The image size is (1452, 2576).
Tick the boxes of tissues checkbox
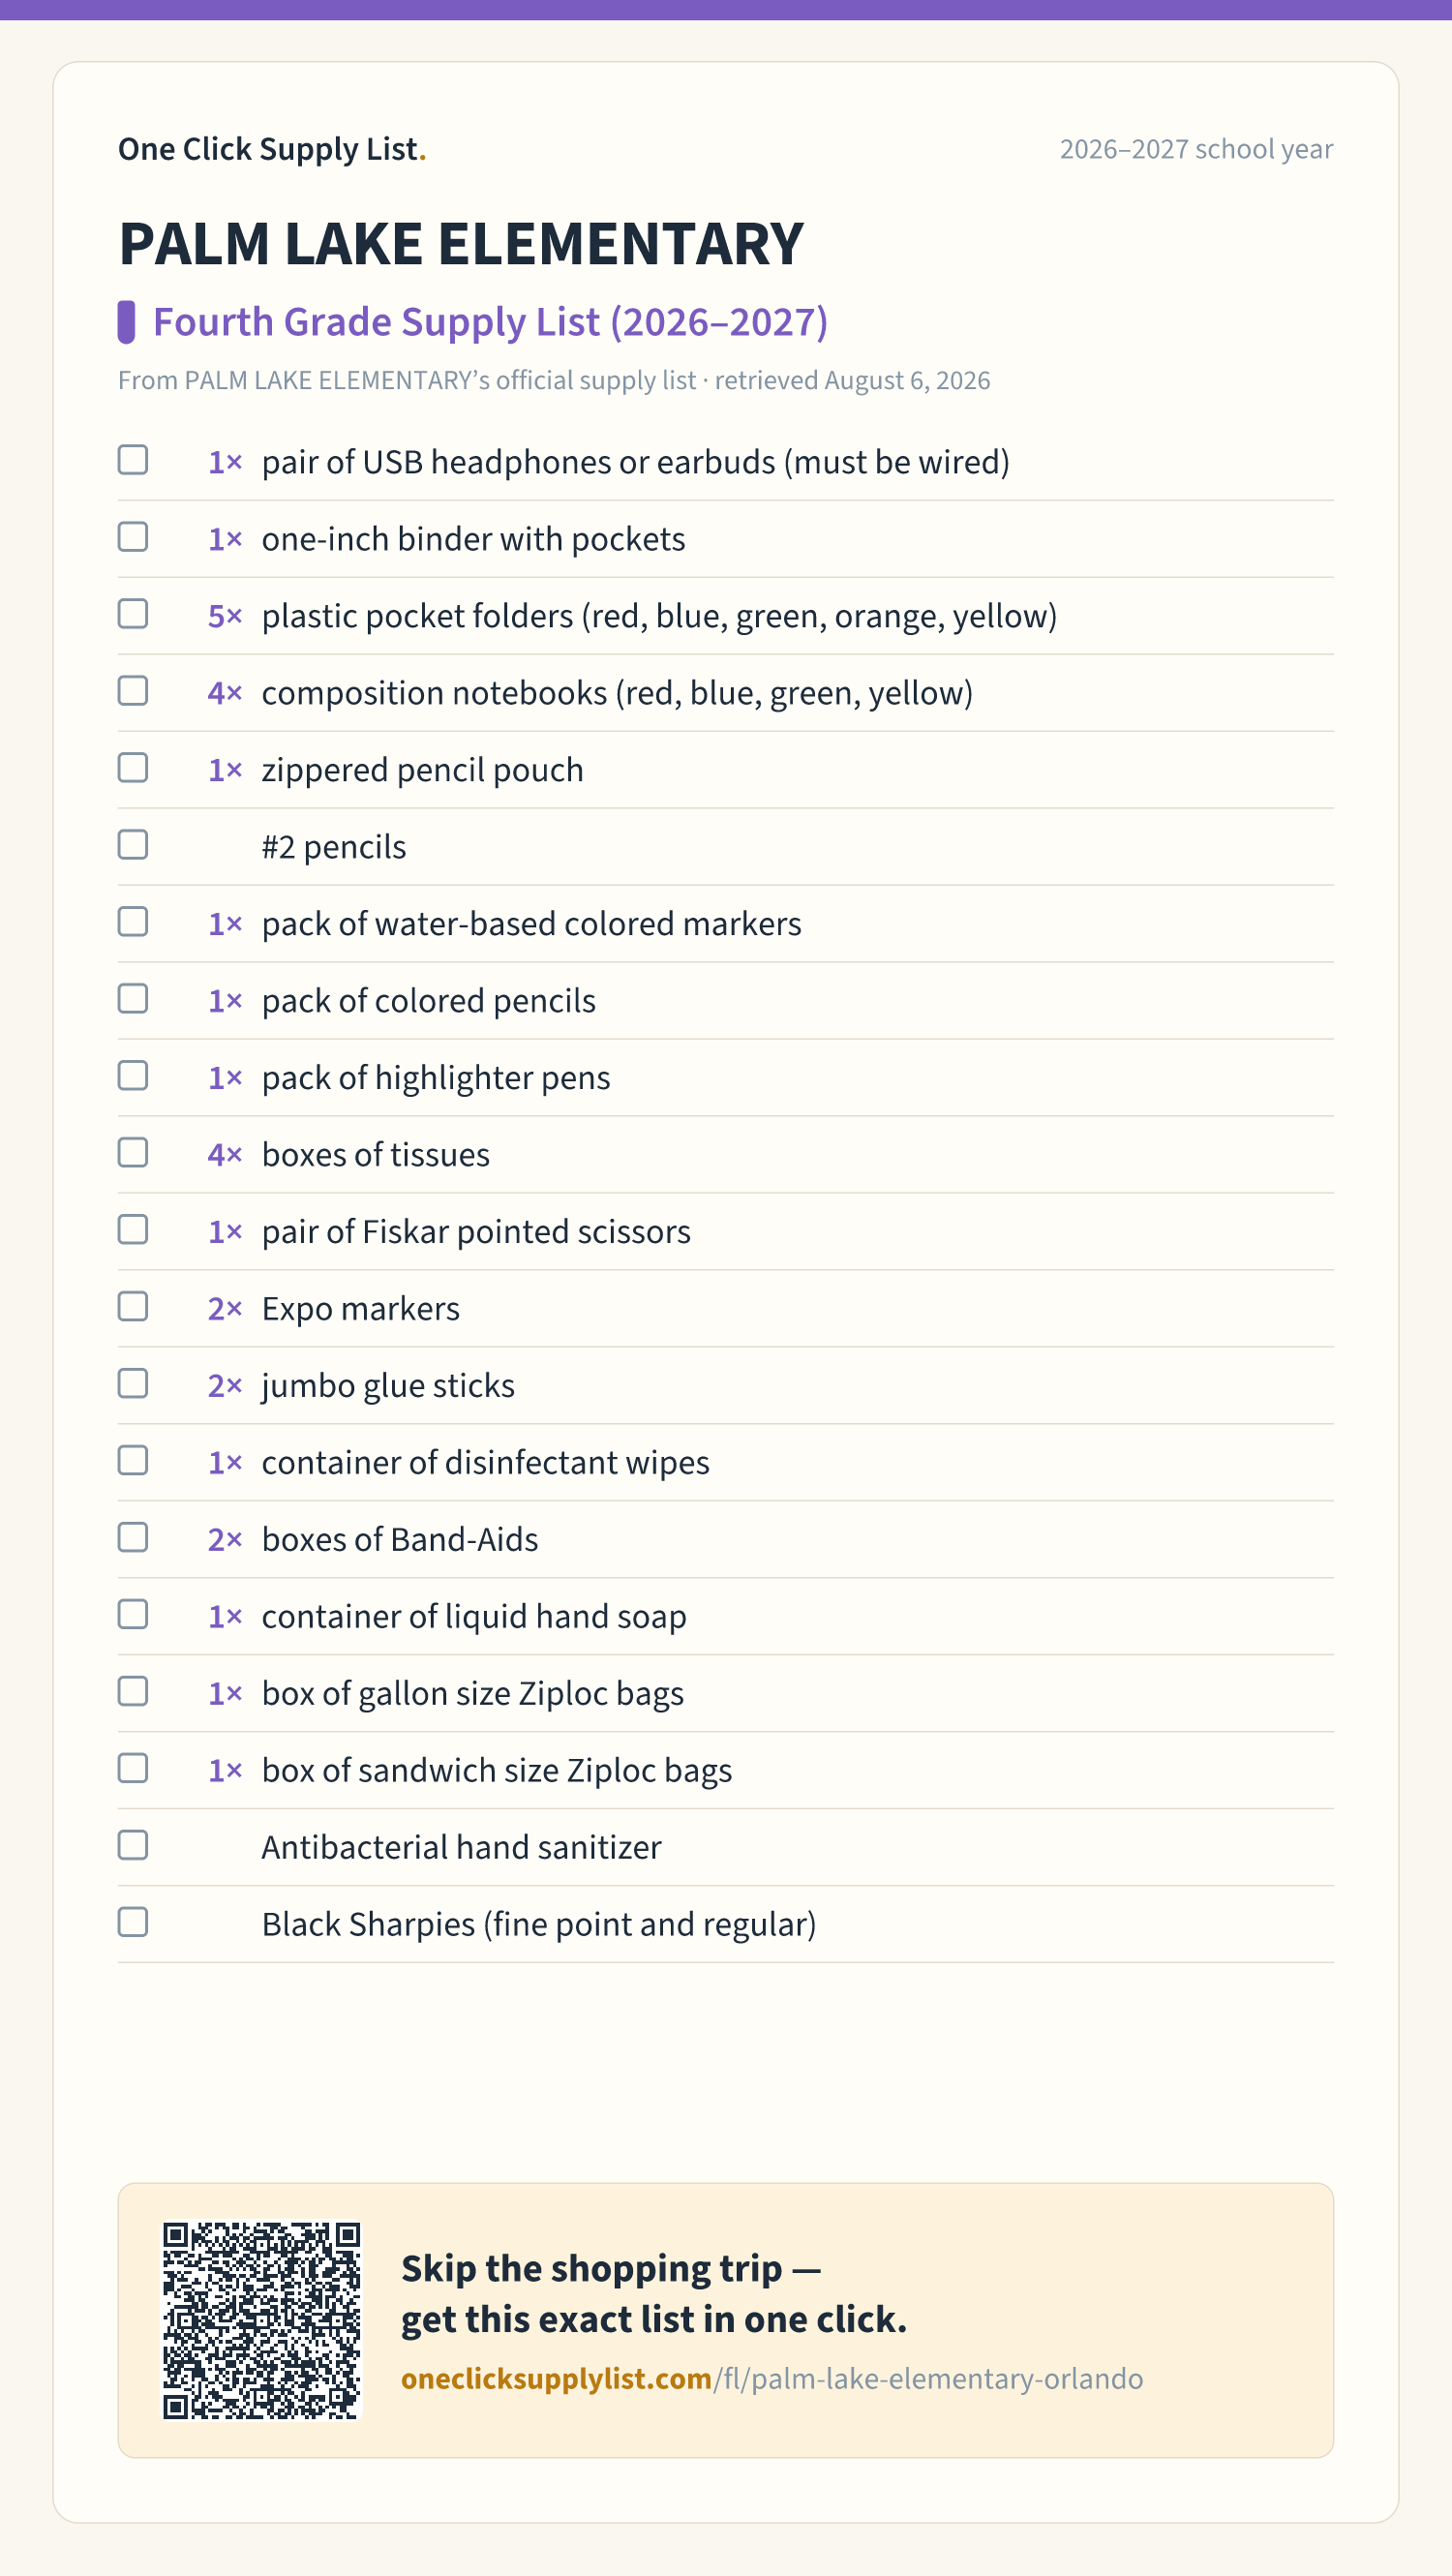coord(133,1153)
